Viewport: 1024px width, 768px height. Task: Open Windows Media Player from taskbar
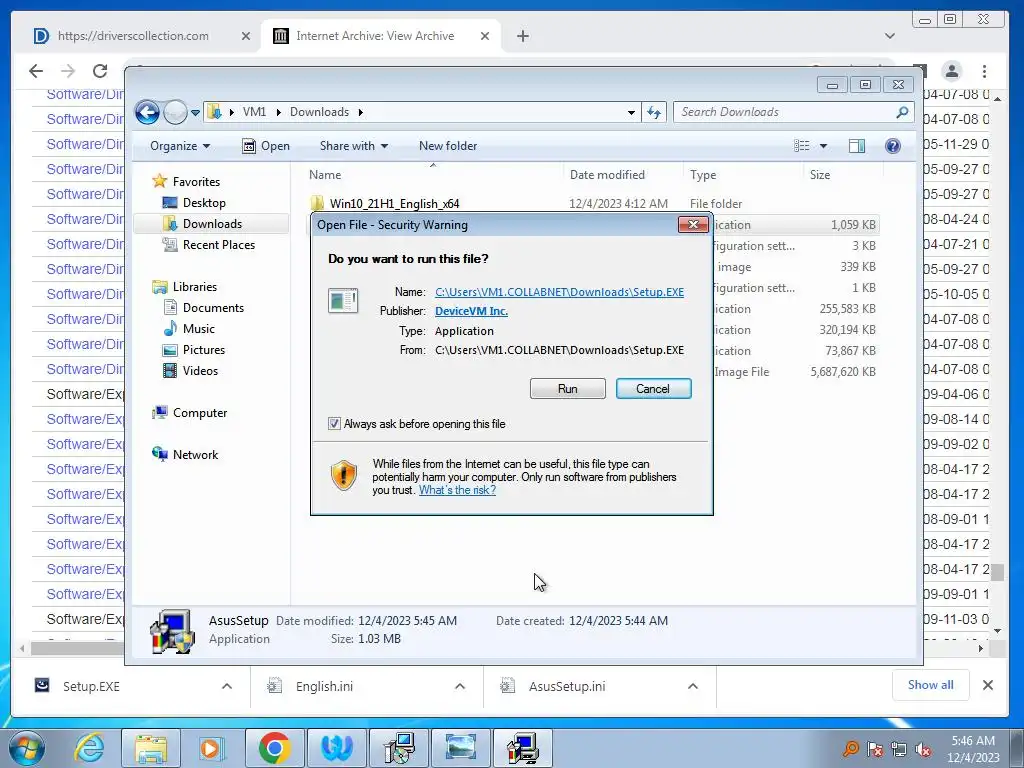click(x=212, y=748)
